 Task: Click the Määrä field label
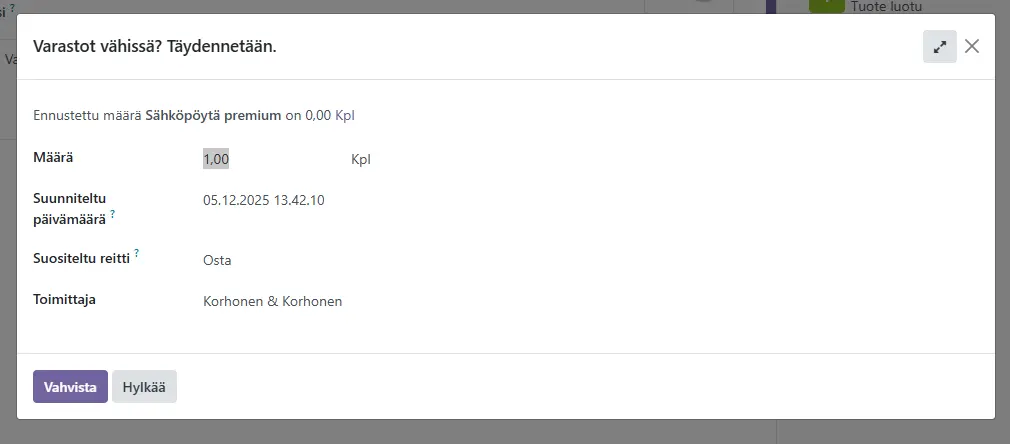(x=53, y=157)
